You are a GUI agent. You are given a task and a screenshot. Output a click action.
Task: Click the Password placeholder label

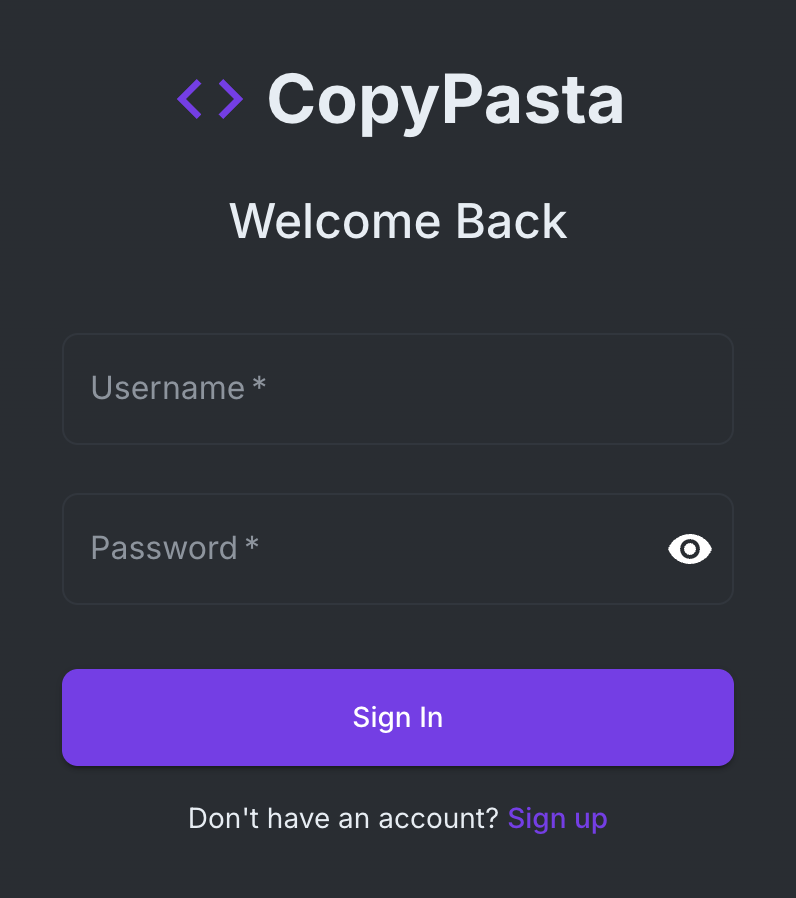164,548
